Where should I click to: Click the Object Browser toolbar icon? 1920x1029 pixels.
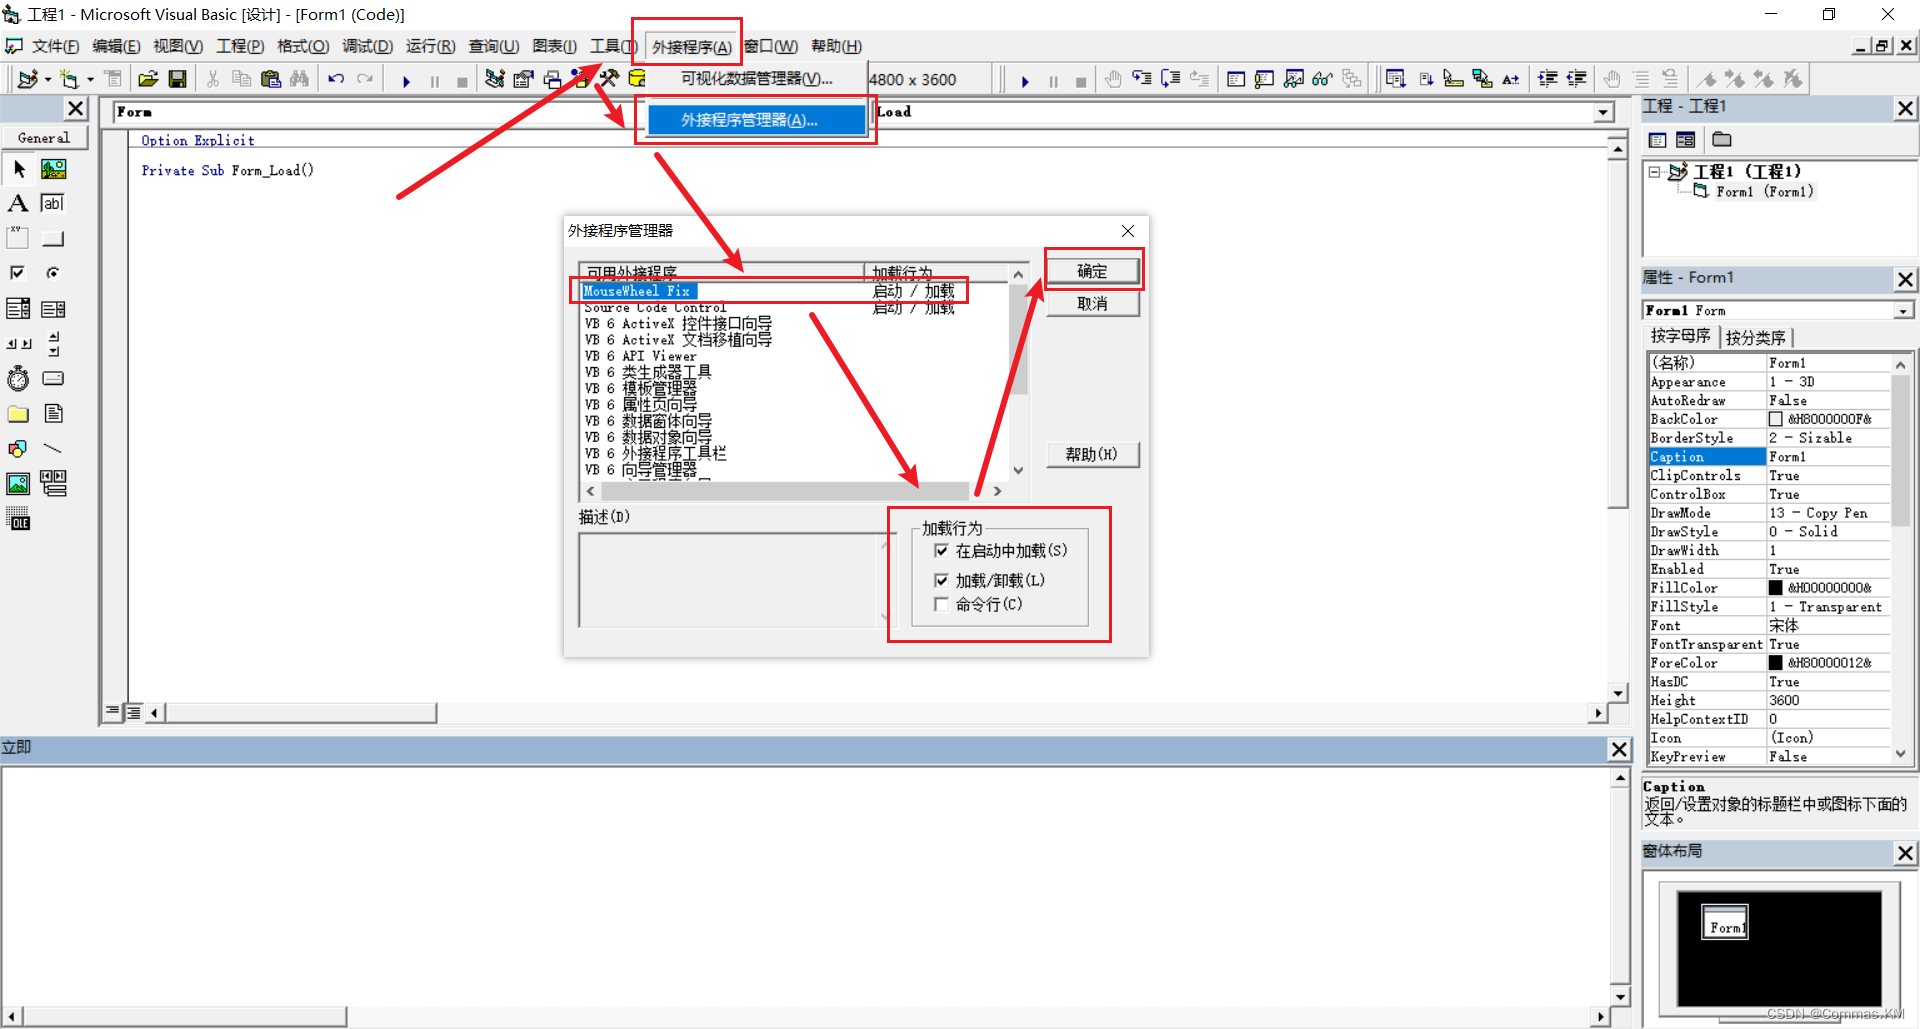(1322, 78)
